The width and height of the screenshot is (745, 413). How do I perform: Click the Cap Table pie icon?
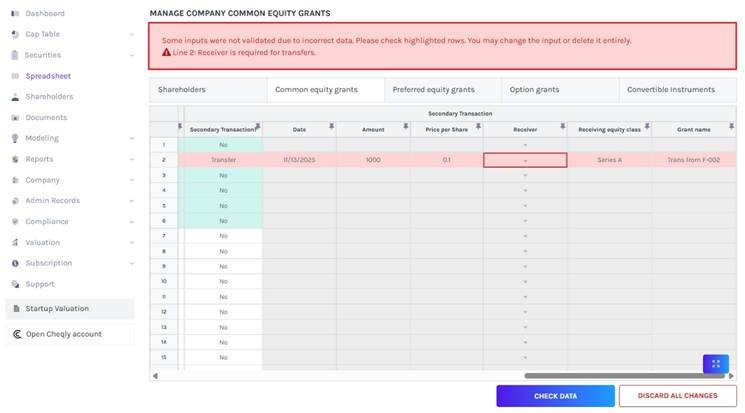[x=15, y=34]
